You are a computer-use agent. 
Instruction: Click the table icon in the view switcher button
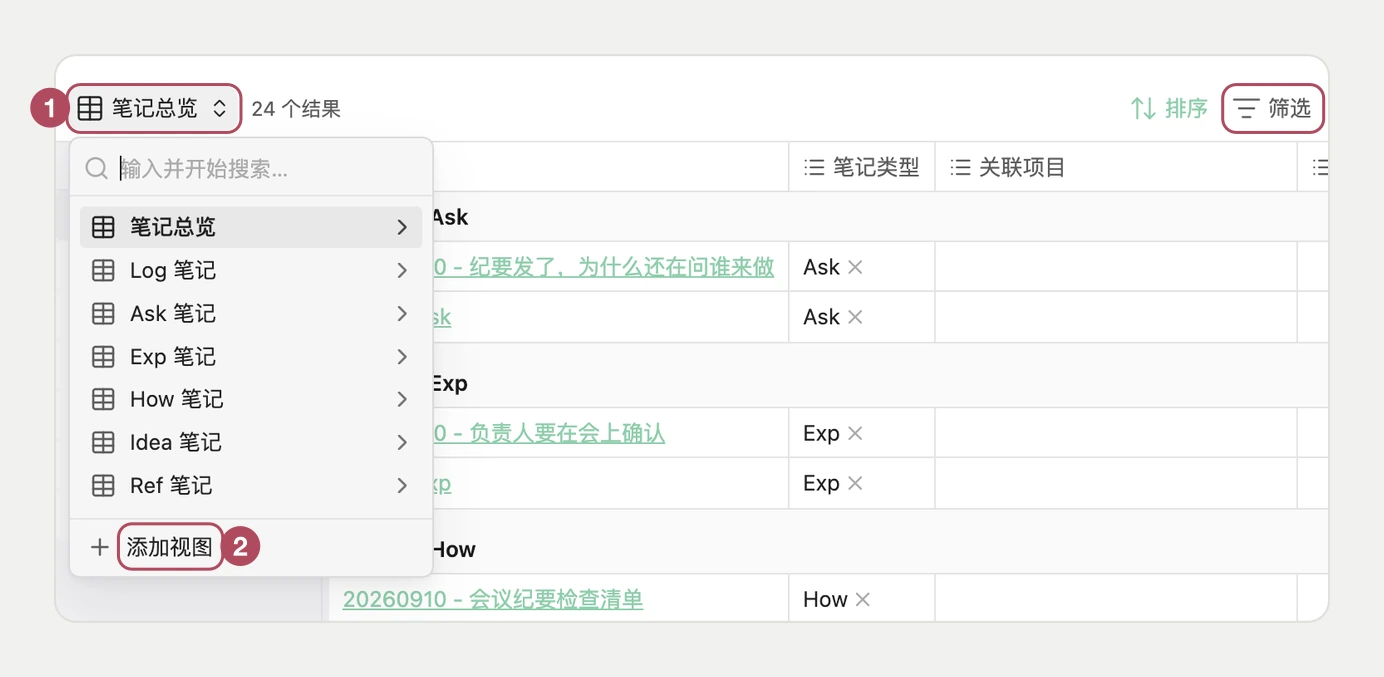[90, 108]
